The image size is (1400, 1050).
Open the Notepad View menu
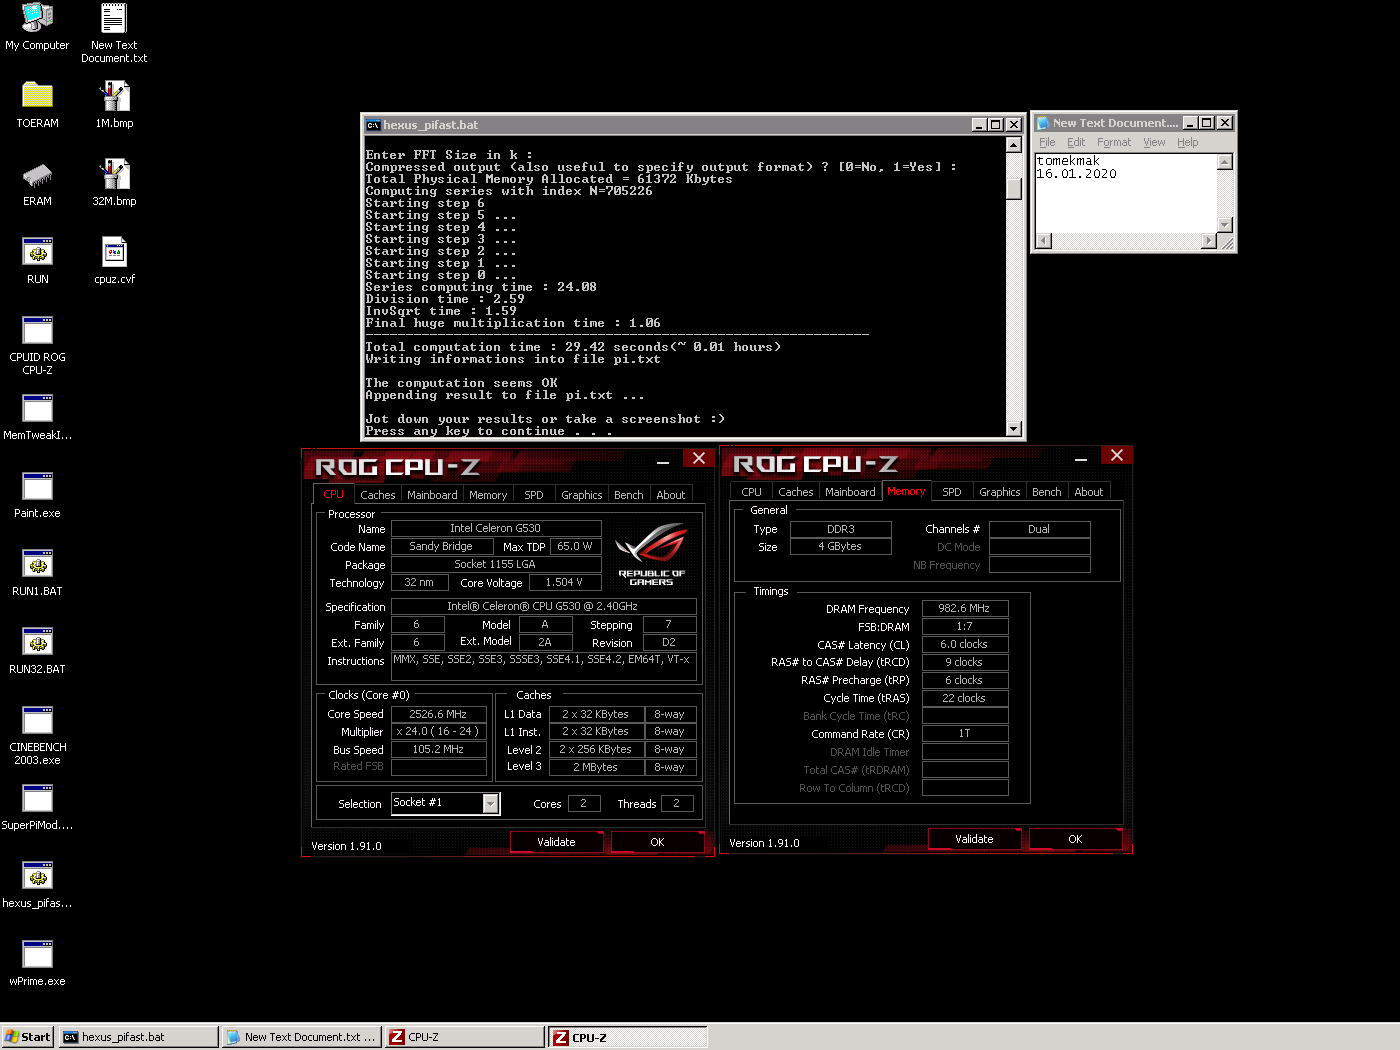click(1154, 142)
